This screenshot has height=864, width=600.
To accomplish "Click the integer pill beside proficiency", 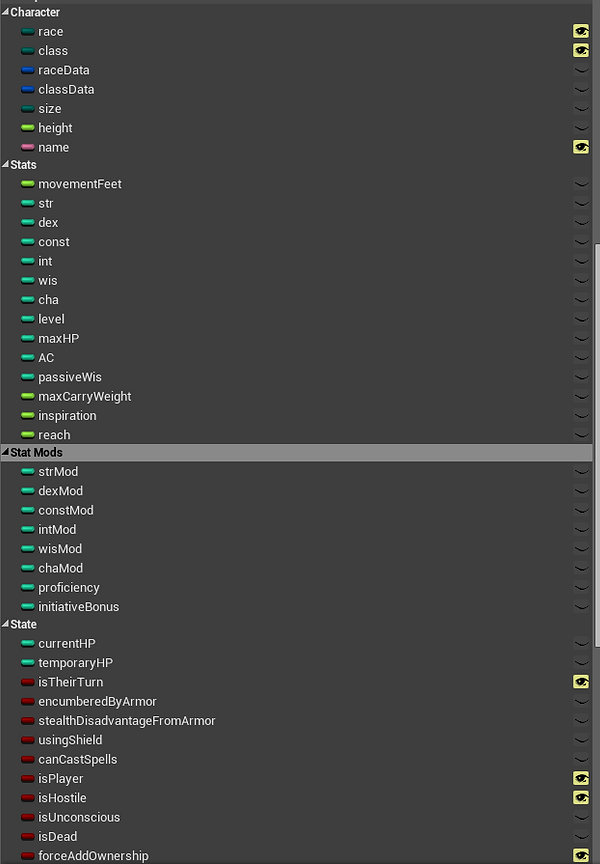I will (28, 587).
